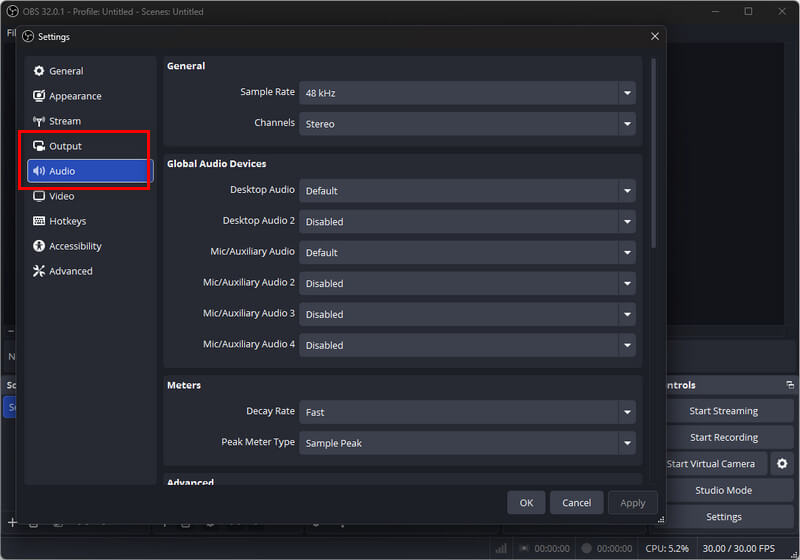Click the Apply button
This screenshot has width=800, height=560.
pos(633,503)
